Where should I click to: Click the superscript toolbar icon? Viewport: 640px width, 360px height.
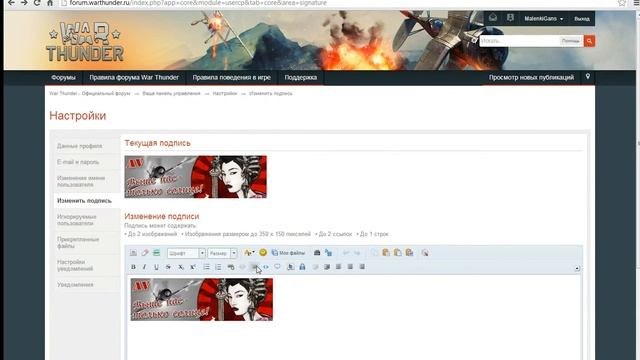(193, 267)
